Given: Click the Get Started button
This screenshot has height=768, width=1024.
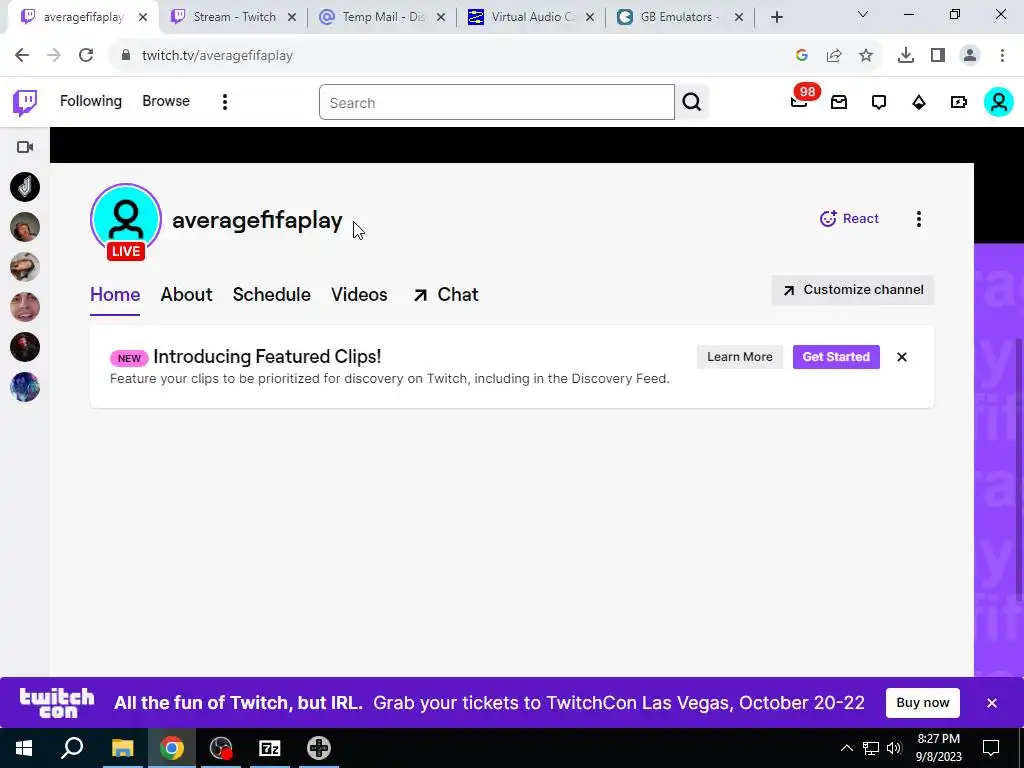Looking at the screenshot, I should coord(836,357).
